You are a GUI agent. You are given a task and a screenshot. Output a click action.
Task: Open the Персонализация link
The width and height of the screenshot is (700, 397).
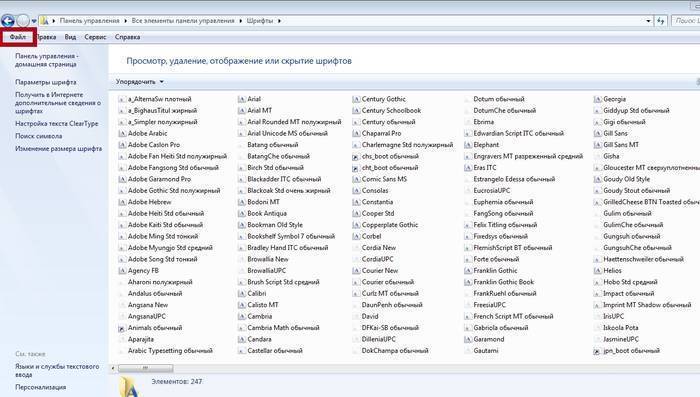click(41, 387)
